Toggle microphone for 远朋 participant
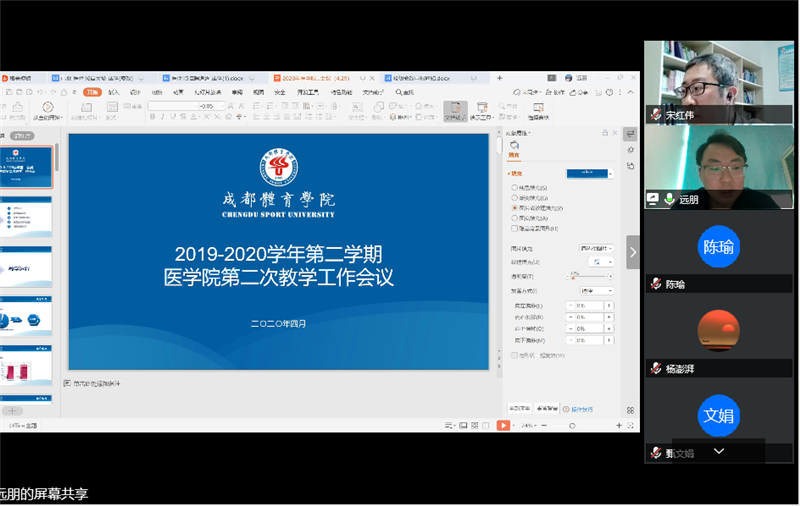The height and width of the screenshot is (506, 800). click(669, 199)
